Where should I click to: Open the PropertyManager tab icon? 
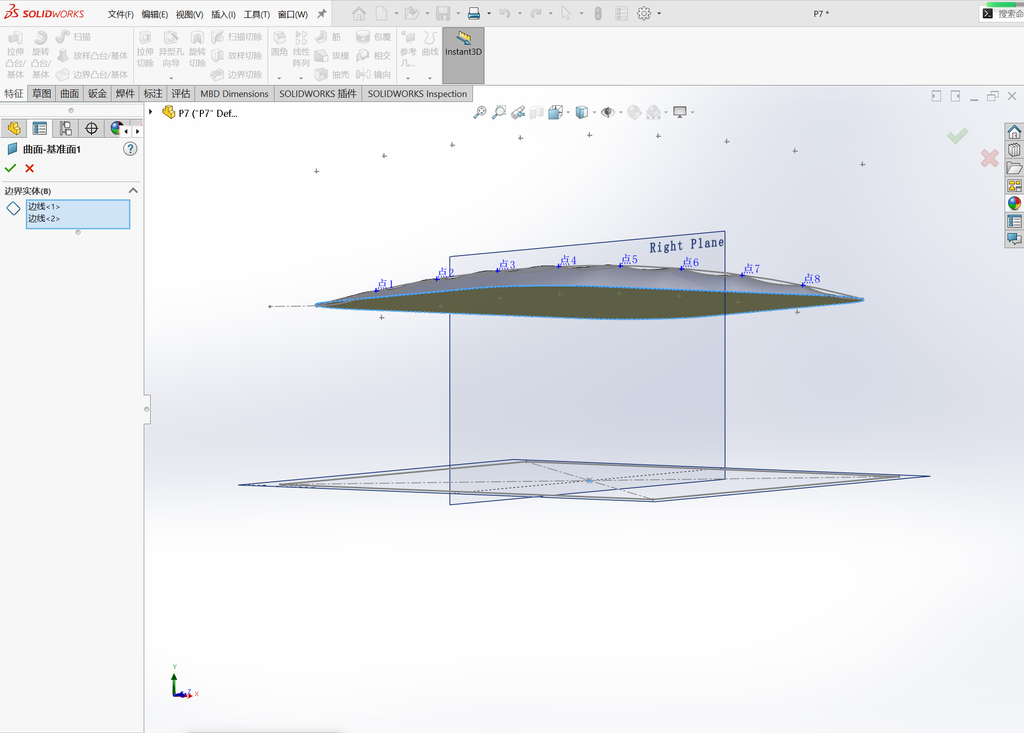[40, 129]
